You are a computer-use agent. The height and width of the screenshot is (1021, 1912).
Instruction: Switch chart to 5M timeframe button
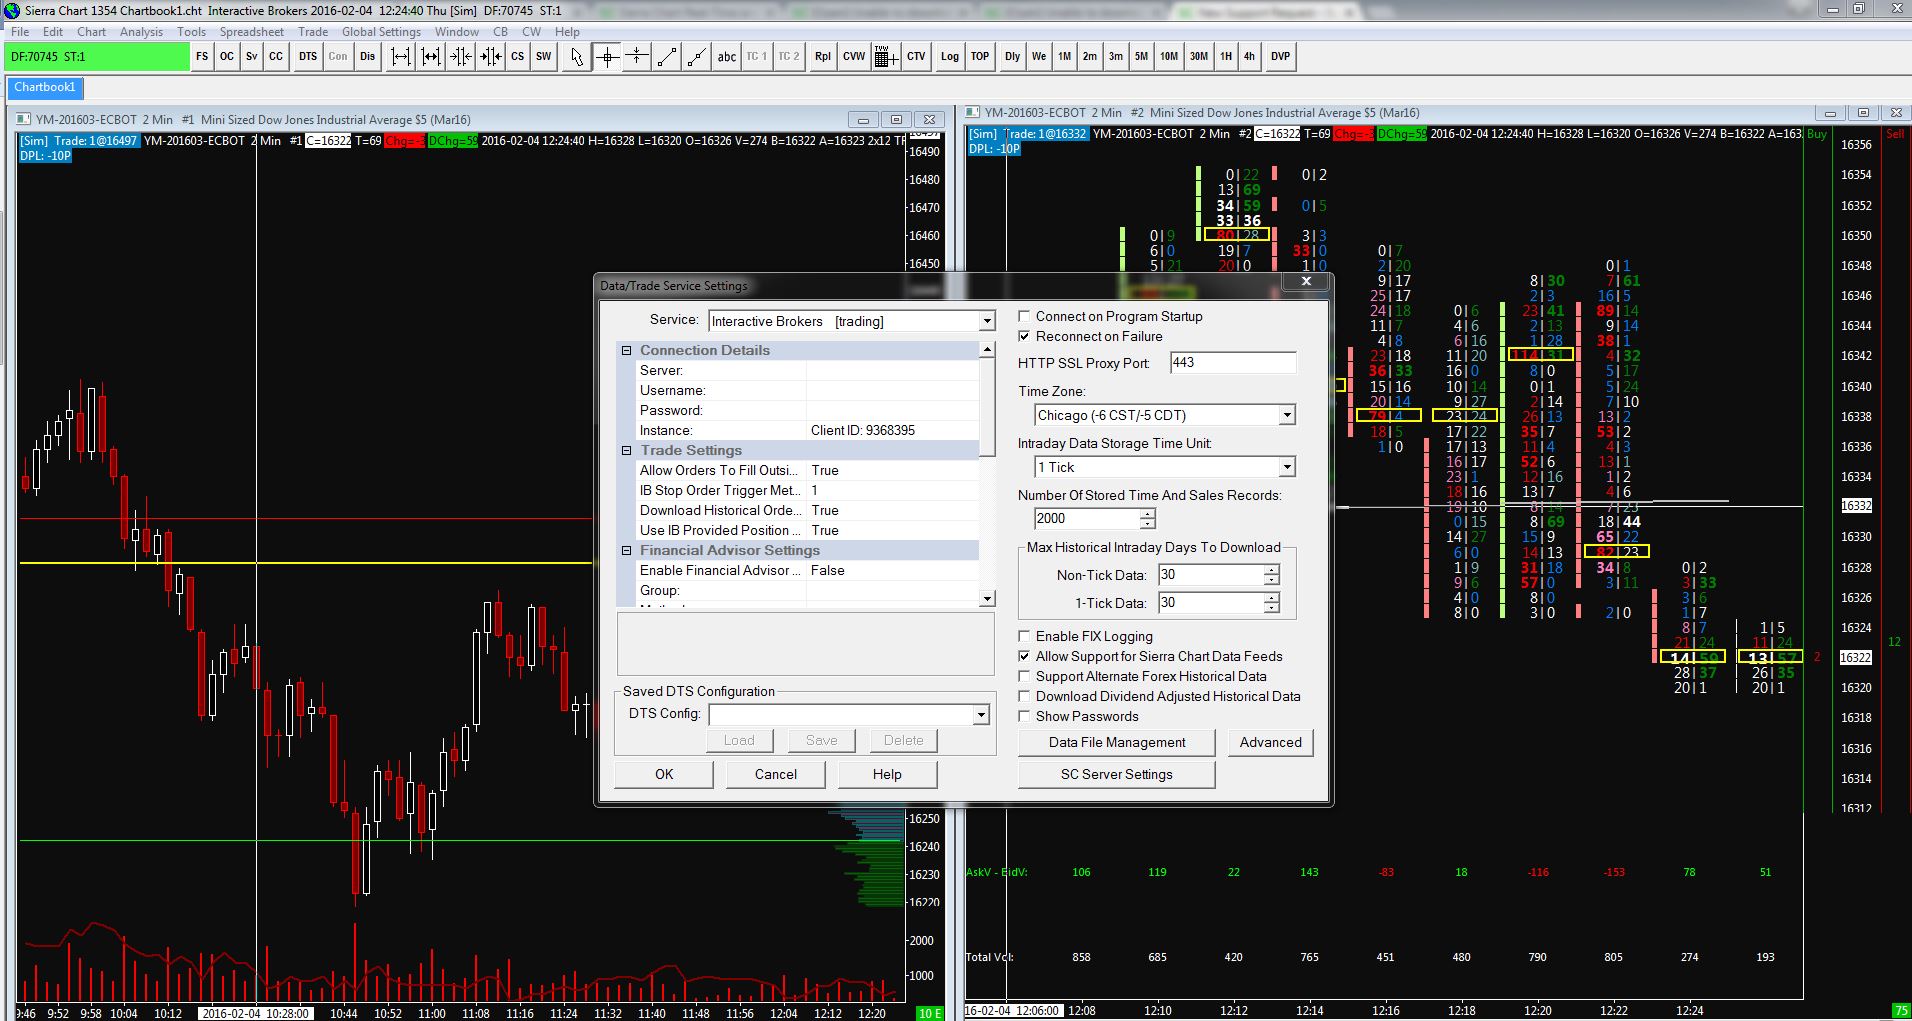1141,57
